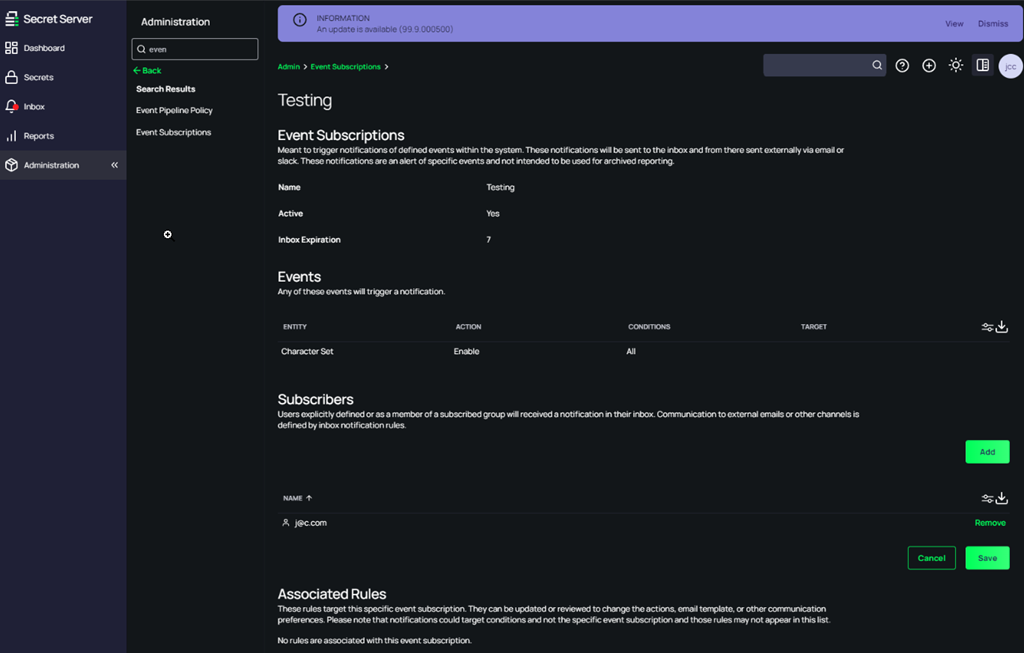Open the Inbox navigation item
This screenshot has width=1024, height=653.
pyautogui.click(x=34, y=106)
